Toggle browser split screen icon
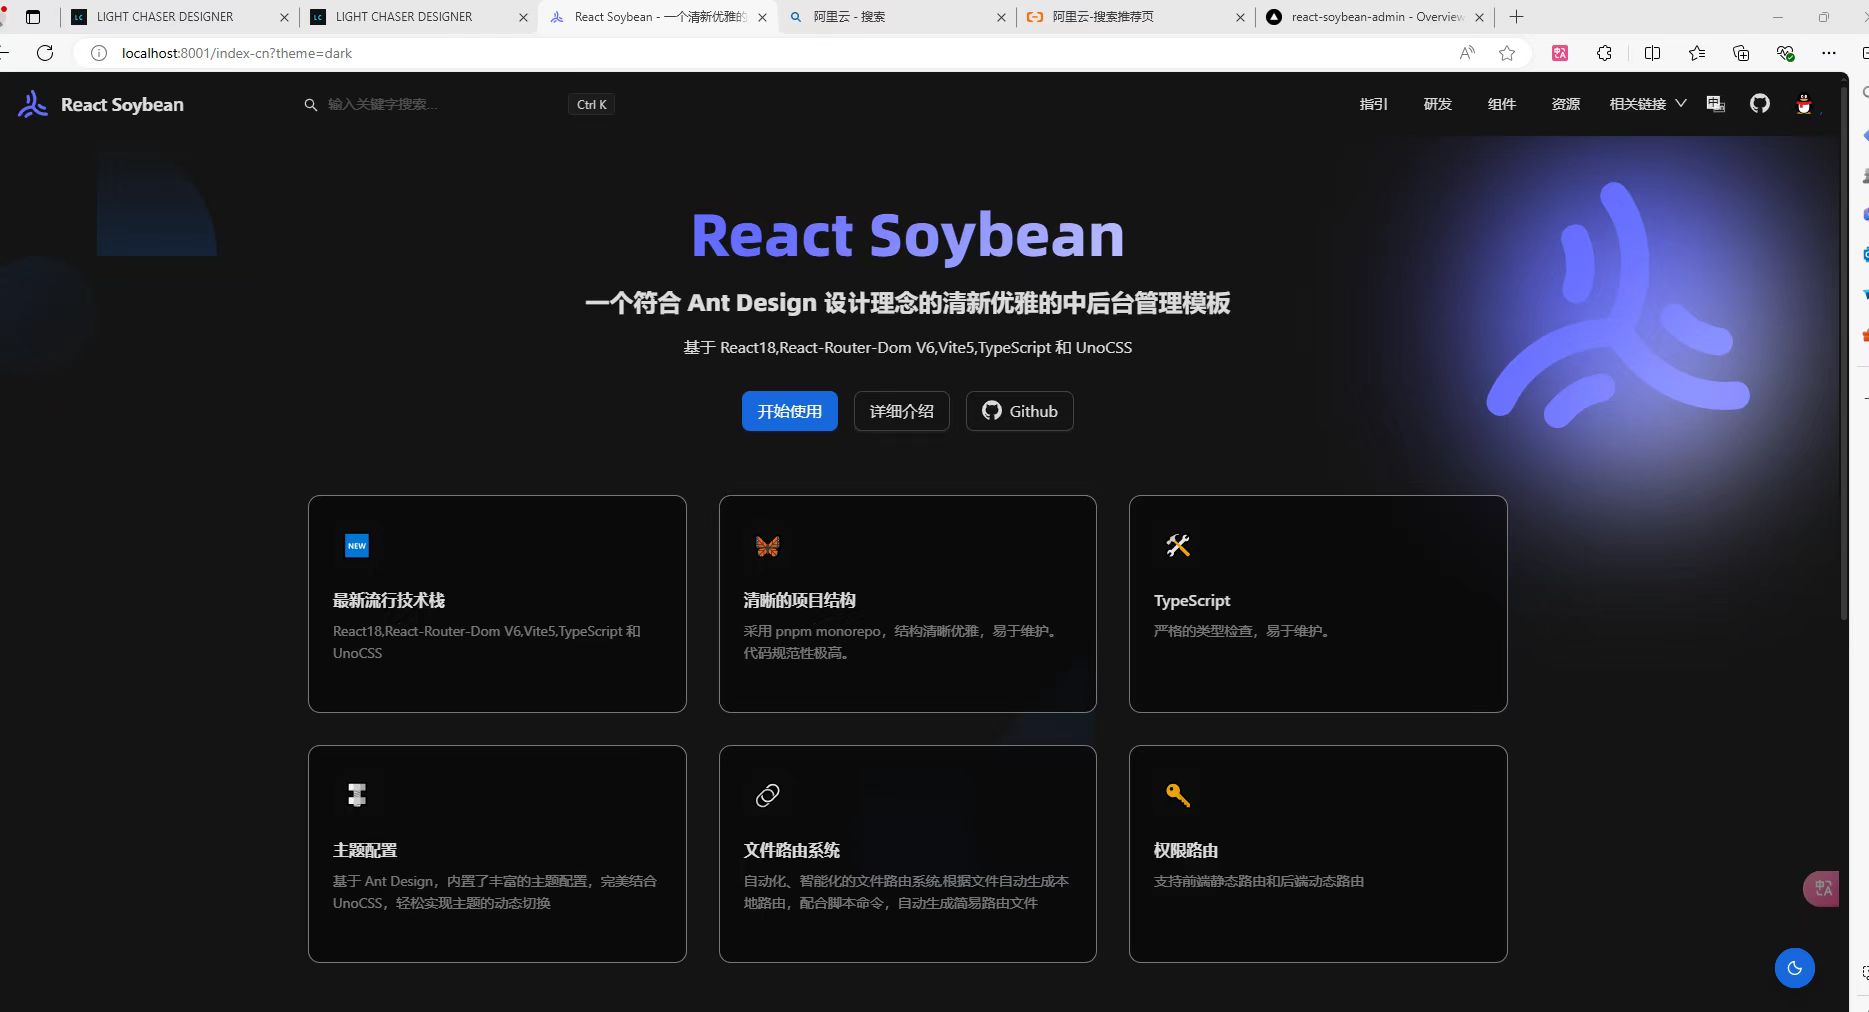 coord(1652,53)
